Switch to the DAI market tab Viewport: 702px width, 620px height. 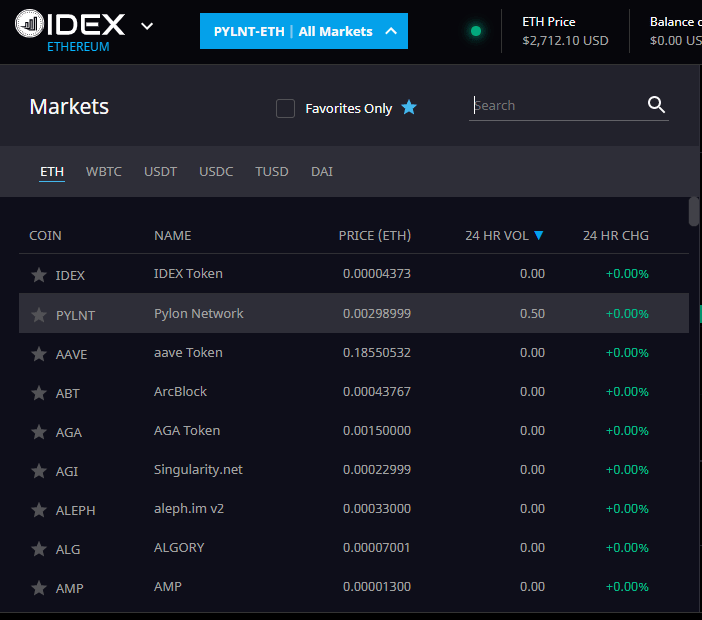point(322,171)
